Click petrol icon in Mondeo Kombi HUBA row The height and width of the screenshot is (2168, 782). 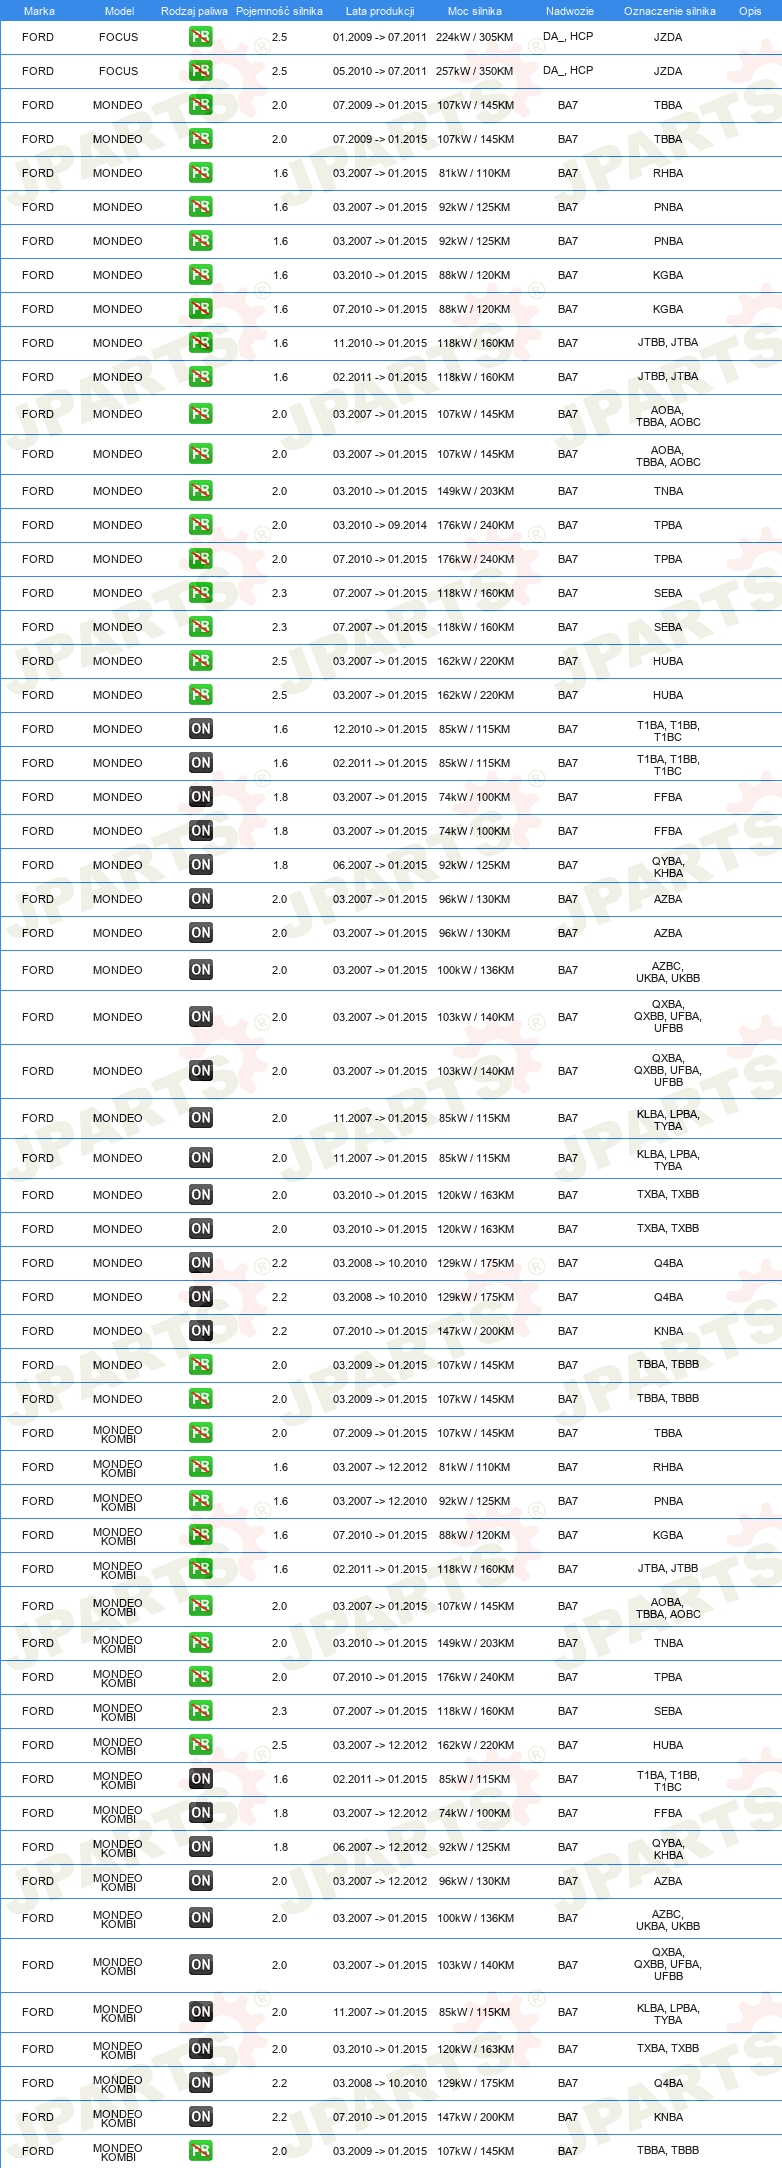pos(200,1745)
